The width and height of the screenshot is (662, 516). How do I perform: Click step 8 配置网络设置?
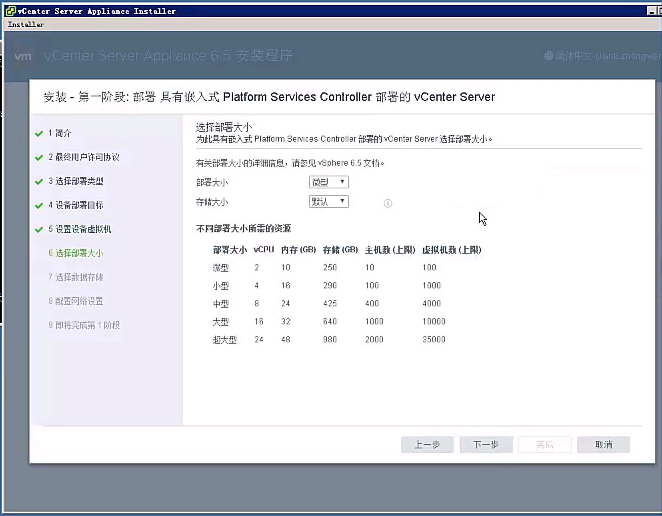point(76,301)
